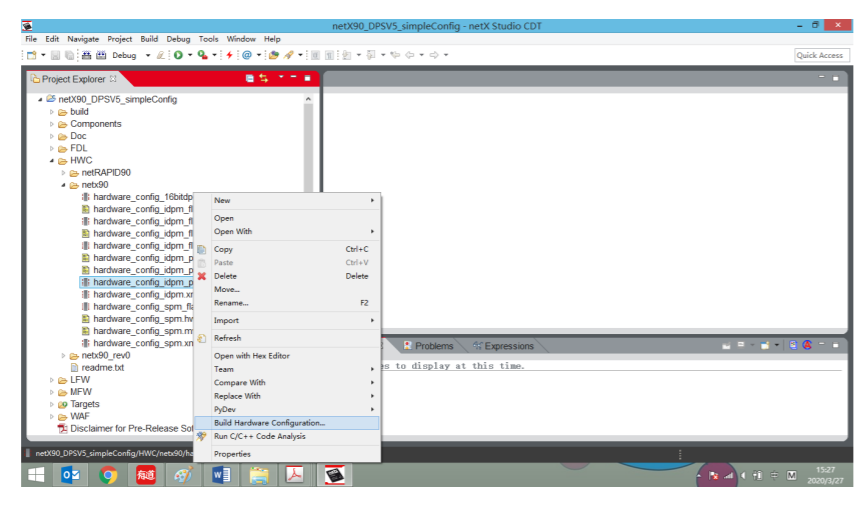
Task: Expand the netx90_rev0 folder
Action: [64, 356]
